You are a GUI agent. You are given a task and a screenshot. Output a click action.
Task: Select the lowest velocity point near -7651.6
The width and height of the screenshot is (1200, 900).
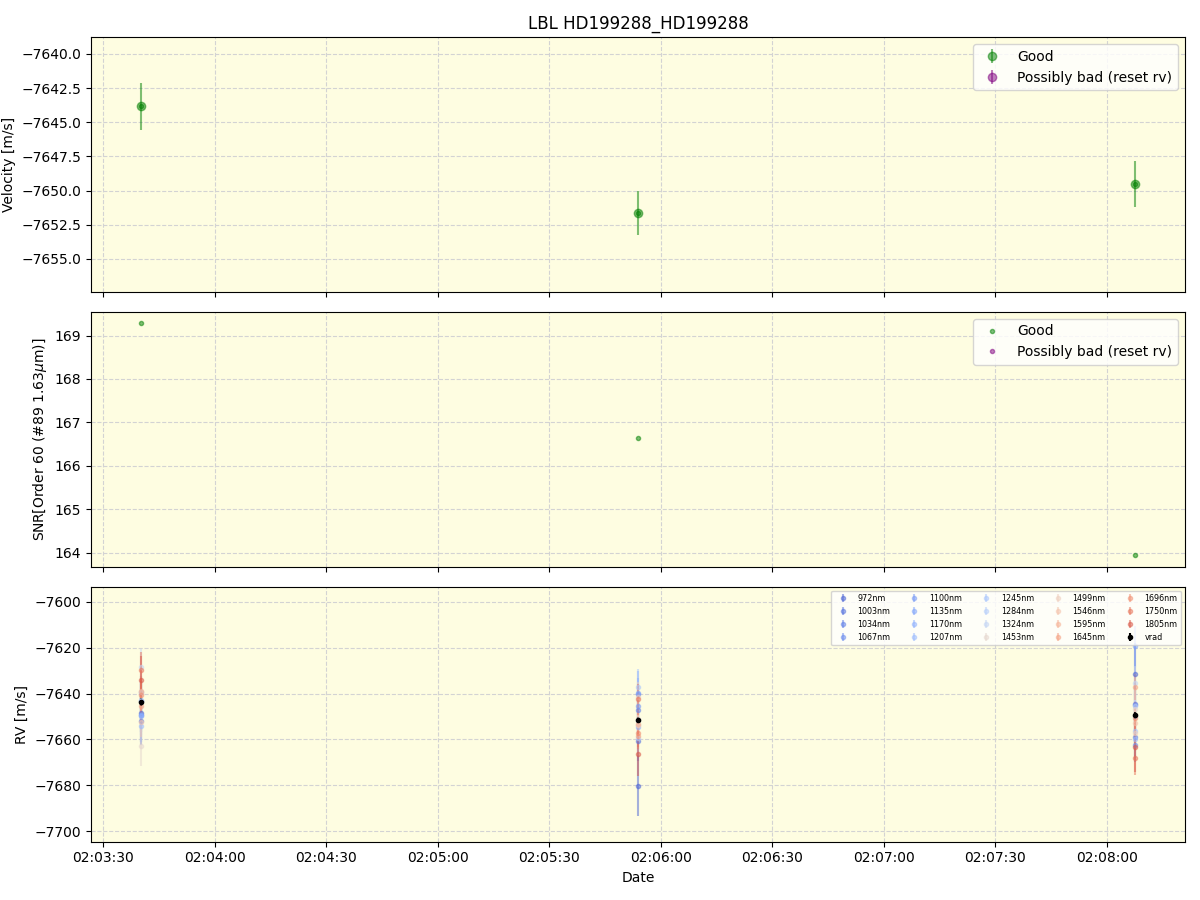coord(638,213)
